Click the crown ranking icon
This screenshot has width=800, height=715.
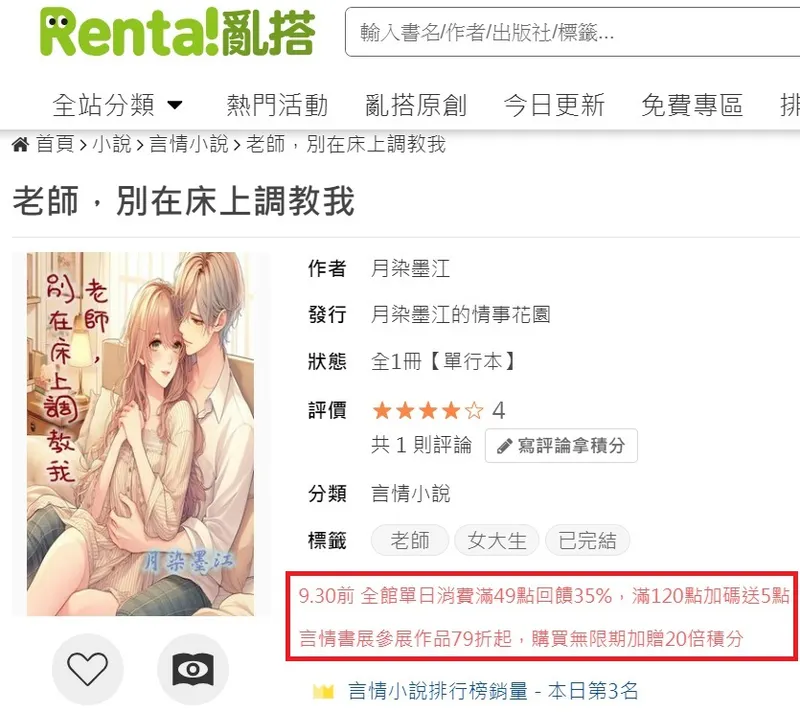pyautogui.click(x=323, y=692)
